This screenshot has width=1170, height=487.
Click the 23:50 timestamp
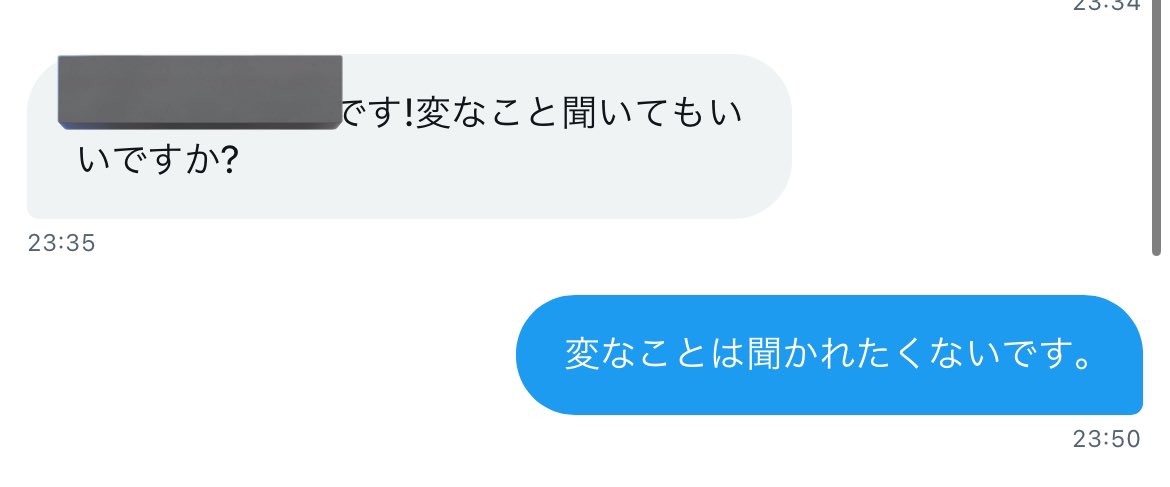(x=1107, y=439)
